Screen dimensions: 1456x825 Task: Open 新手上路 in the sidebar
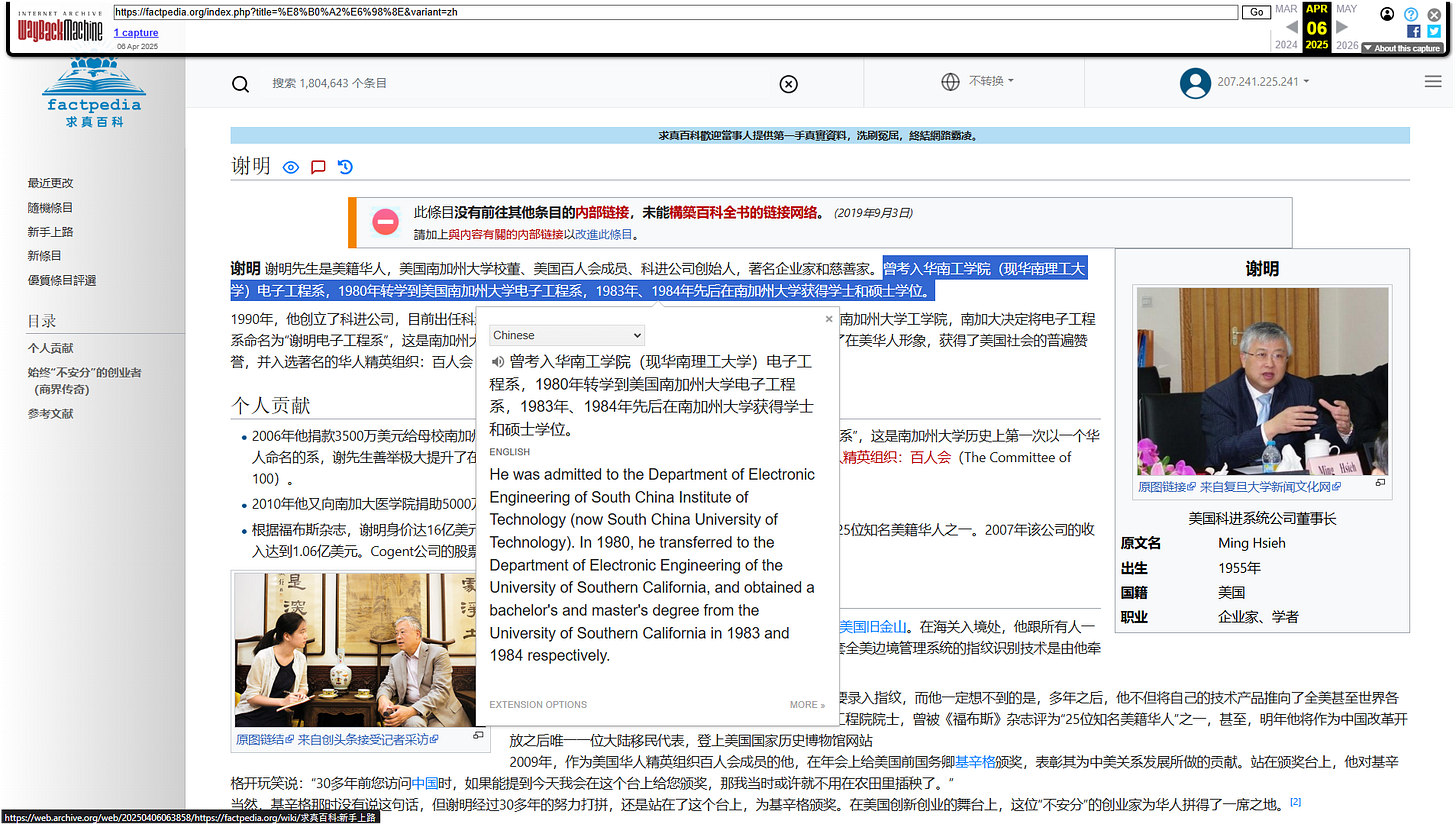[x=50, y=232]
